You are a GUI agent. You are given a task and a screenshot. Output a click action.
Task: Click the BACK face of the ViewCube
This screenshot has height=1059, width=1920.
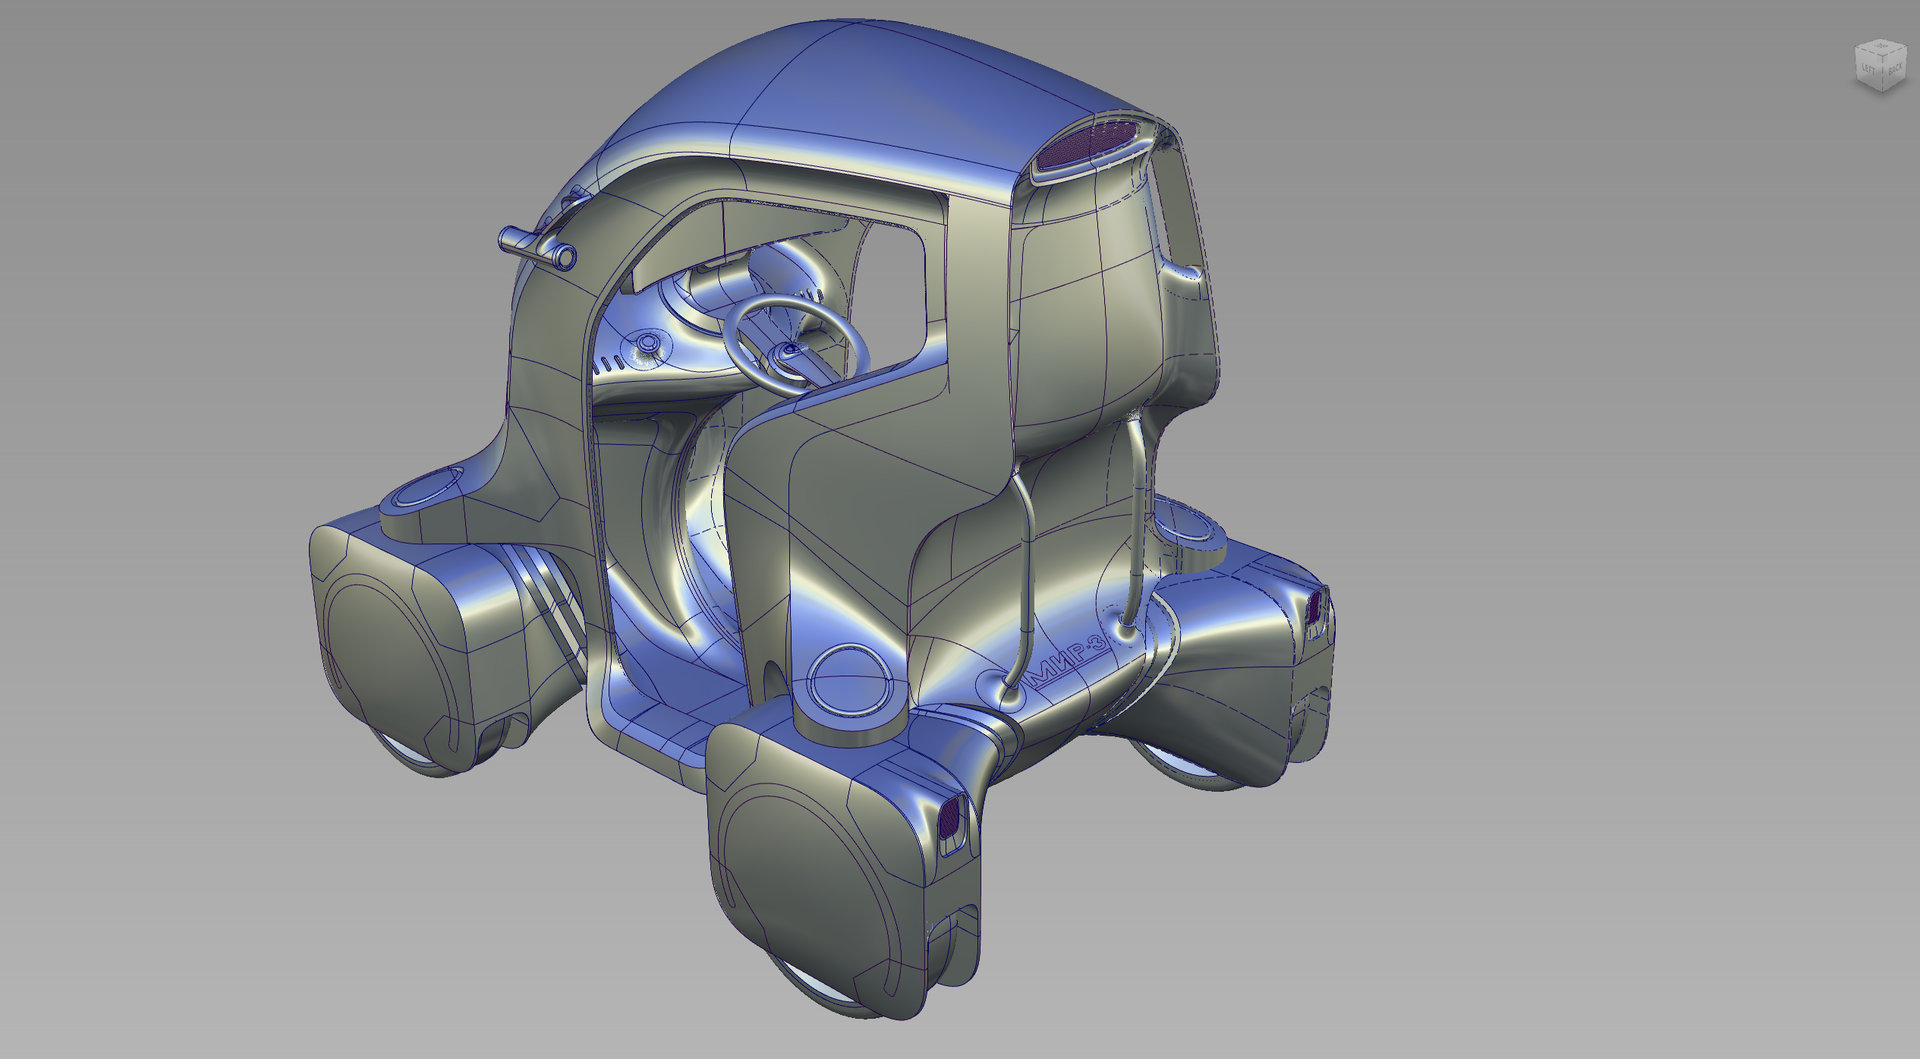click(x=1895, y=69)
